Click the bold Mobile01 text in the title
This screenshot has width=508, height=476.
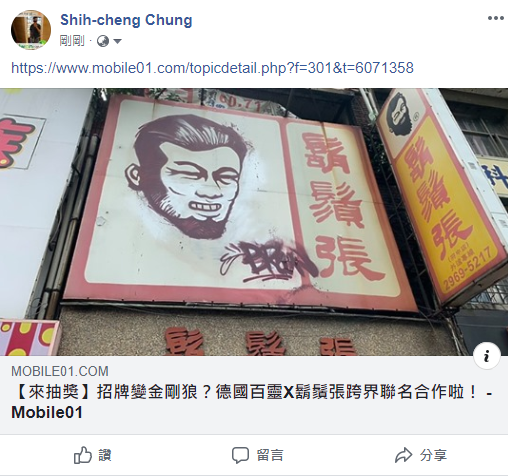click(47, 412)
